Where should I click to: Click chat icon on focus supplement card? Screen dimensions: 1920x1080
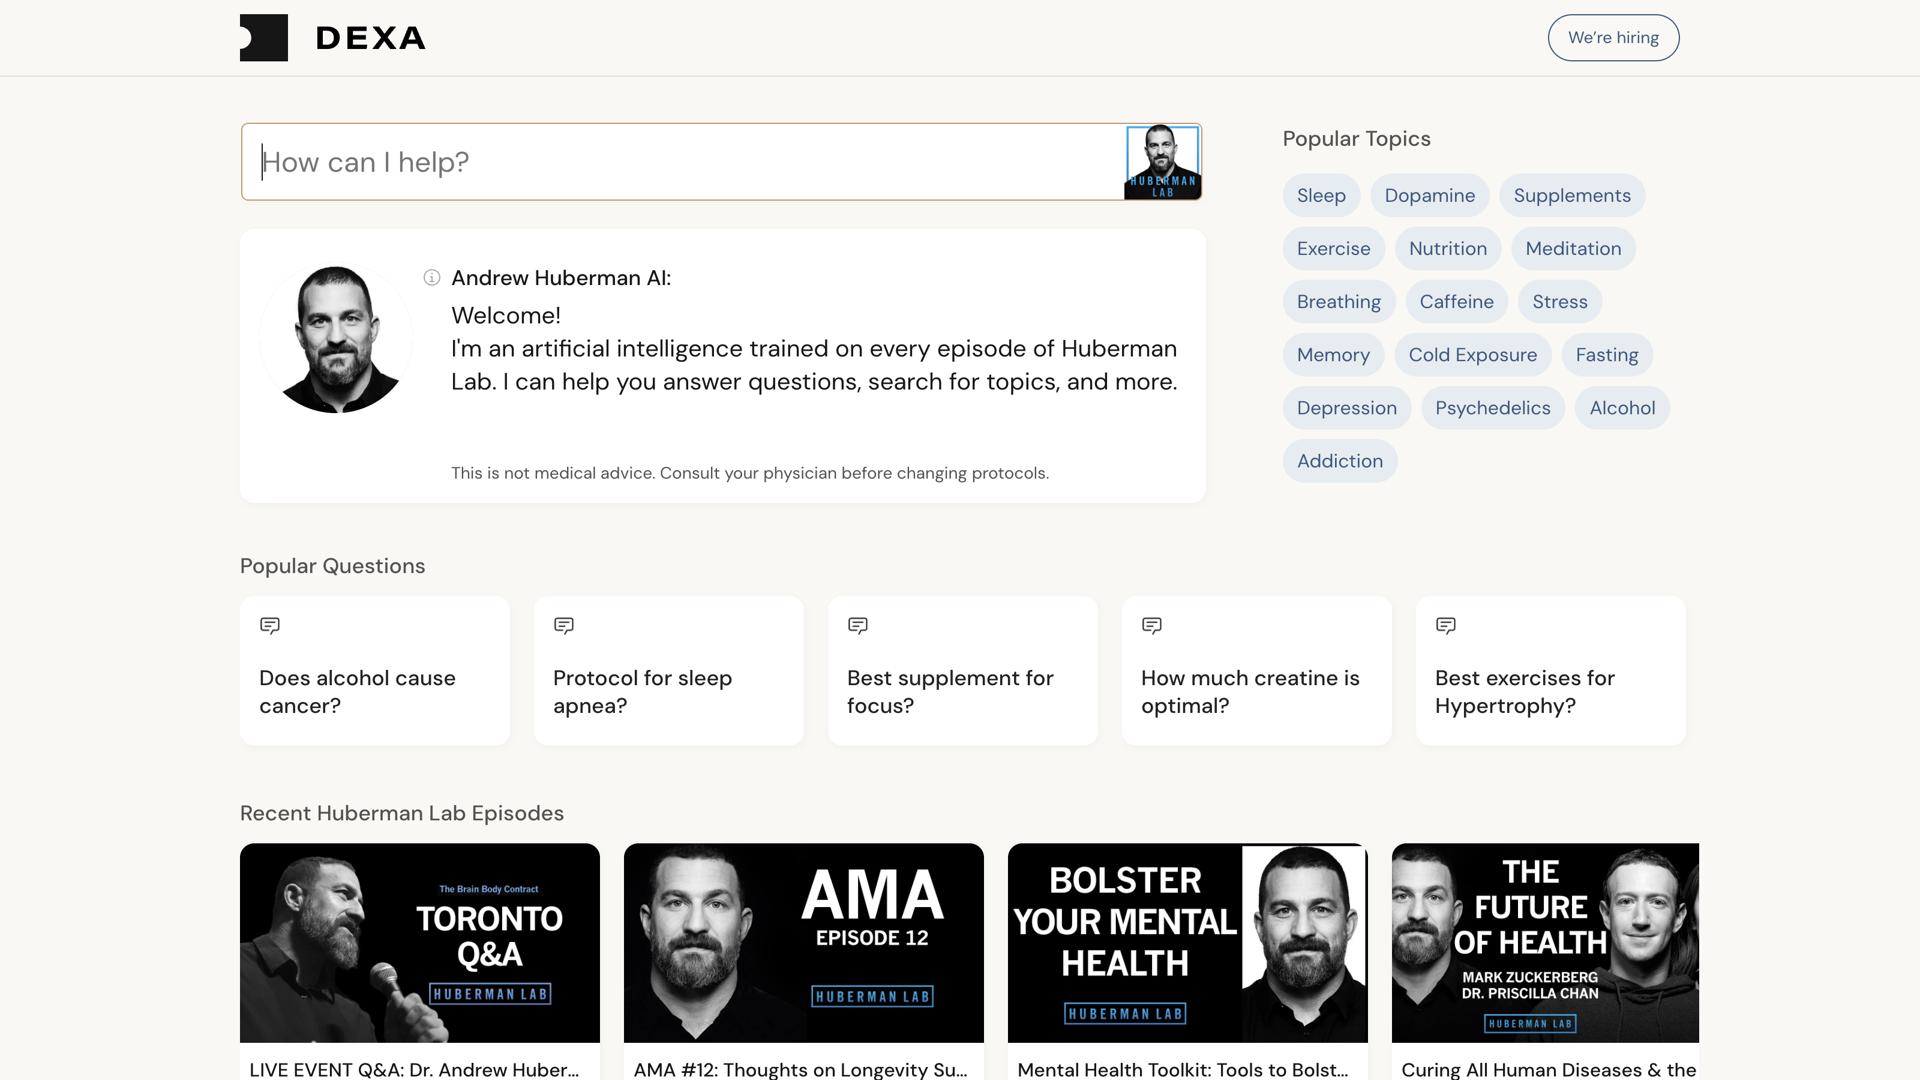point(858,626)
